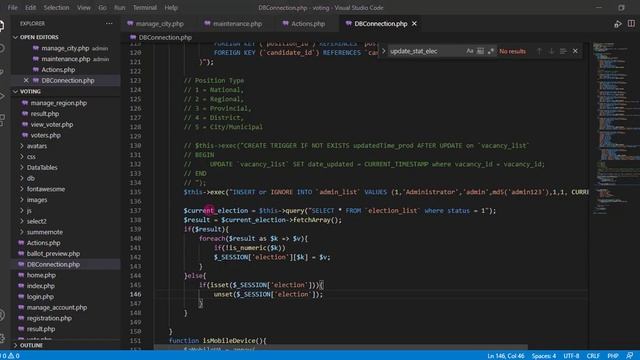Open Extensions view in activity bar
This screenshot has width=640, height=360.
point(2,120)
